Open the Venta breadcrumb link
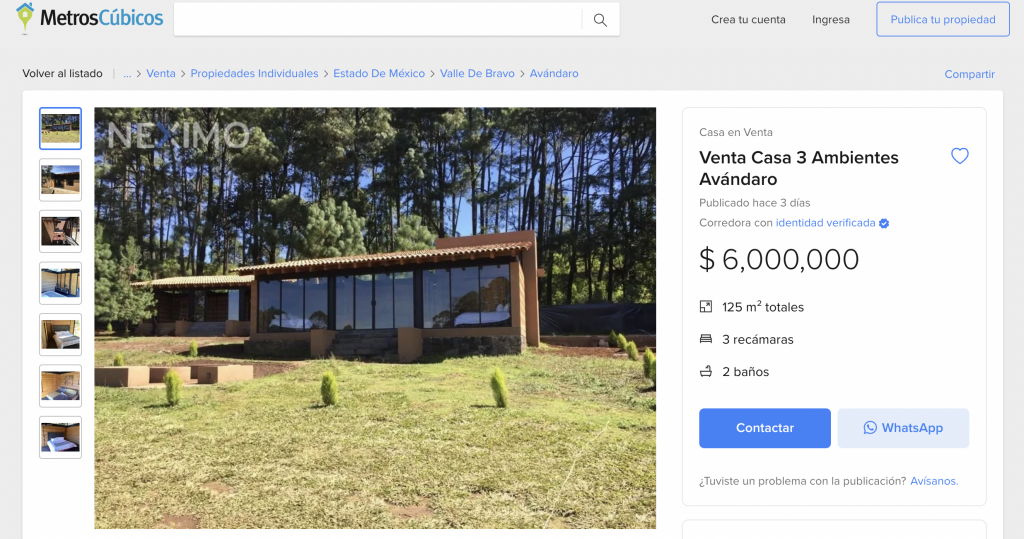Viewport: 1024px width, 539px height. pos(161,74)
